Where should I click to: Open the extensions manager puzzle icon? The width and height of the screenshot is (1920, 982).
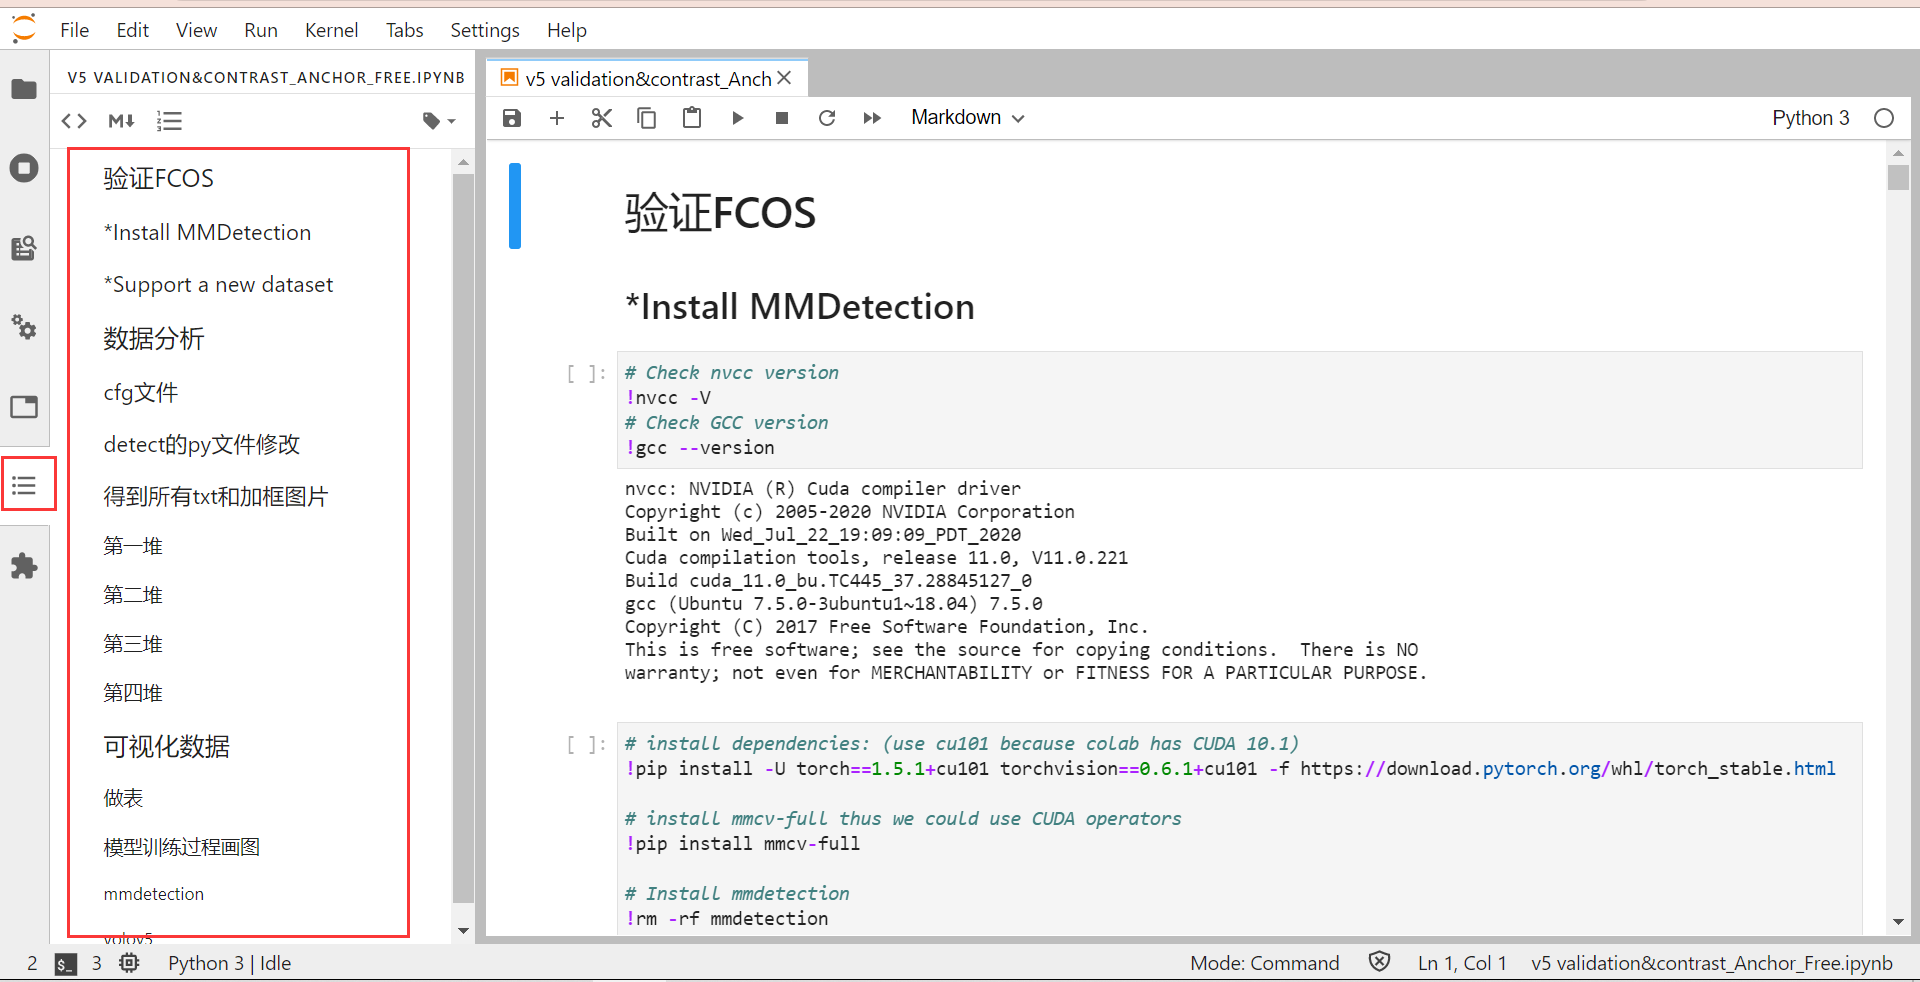click(x=24, y=566)
